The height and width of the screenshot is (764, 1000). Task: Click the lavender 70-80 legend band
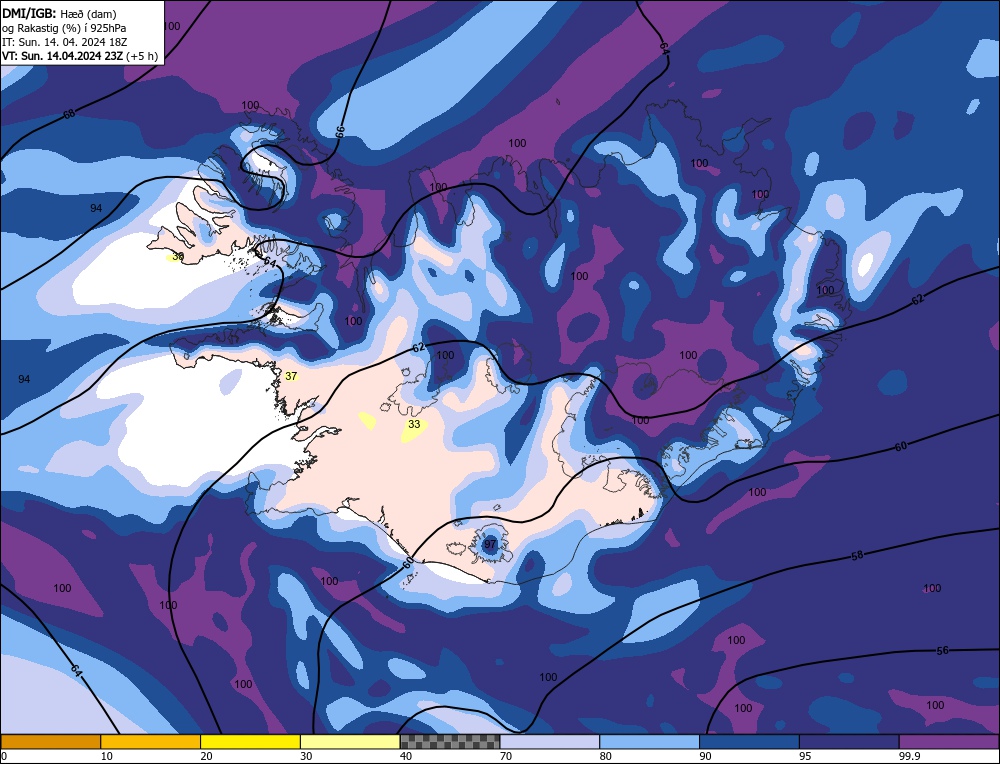pyautogui.click(x=550, y=741)
